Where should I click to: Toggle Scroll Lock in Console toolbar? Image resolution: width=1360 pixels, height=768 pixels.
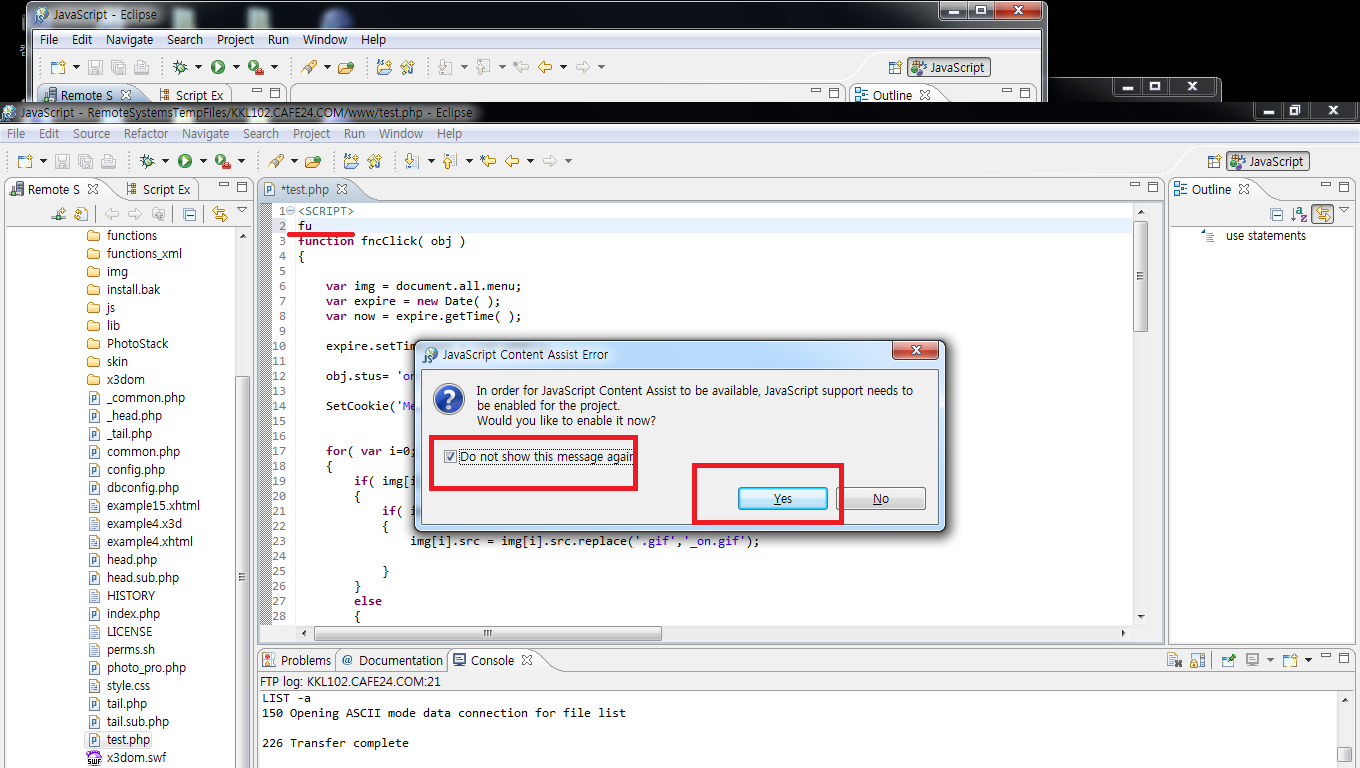pyautogui.click(x=1199, y=661)
